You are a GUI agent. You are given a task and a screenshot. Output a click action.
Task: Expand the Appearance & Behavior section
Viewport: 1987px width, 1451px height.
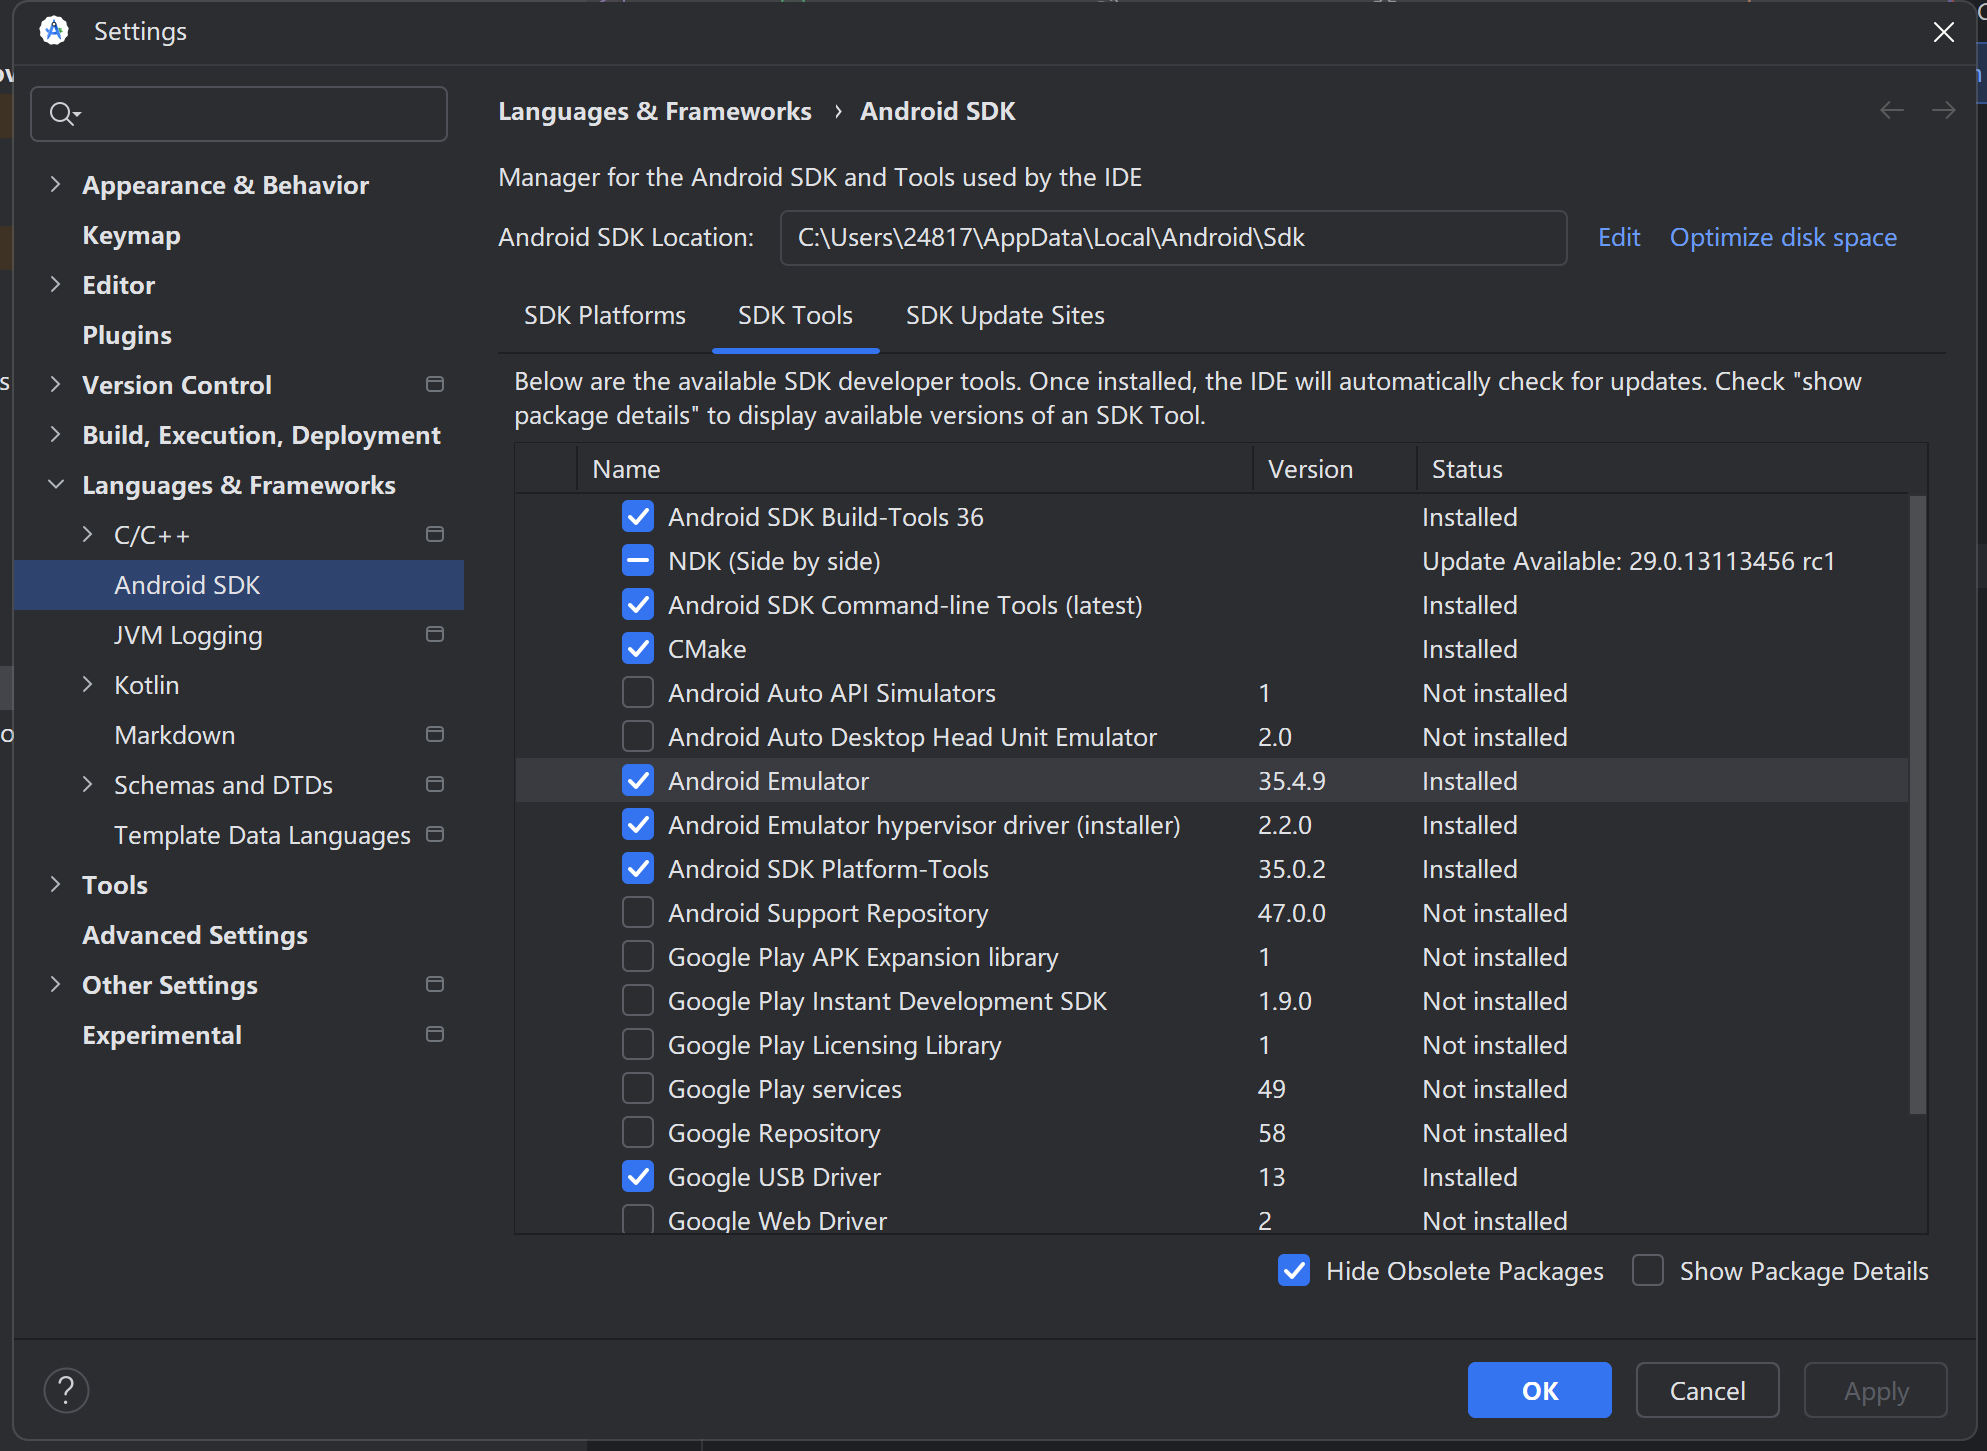pyautogui.click(x=56, y=184)
